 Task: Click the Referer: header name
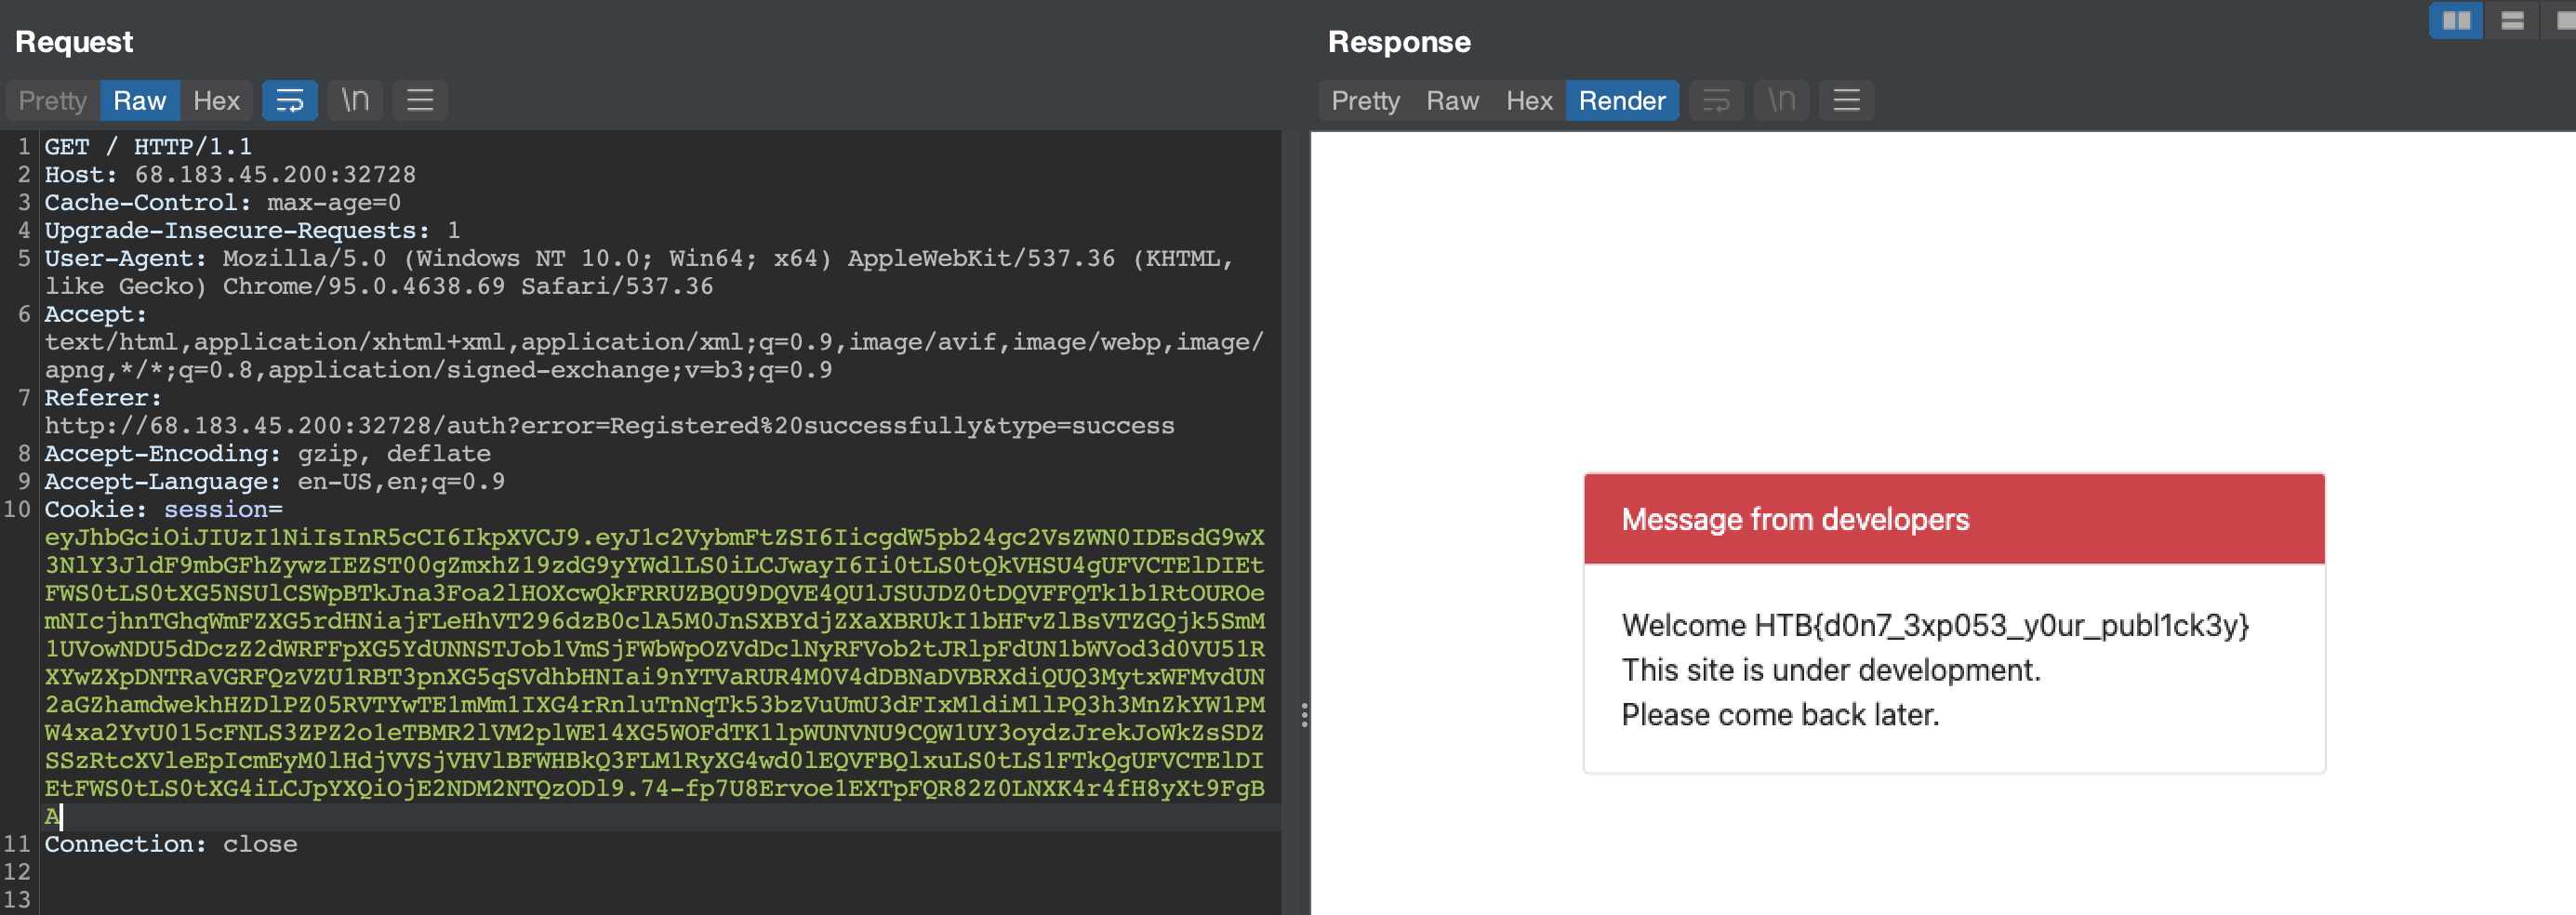click(103, 398)
